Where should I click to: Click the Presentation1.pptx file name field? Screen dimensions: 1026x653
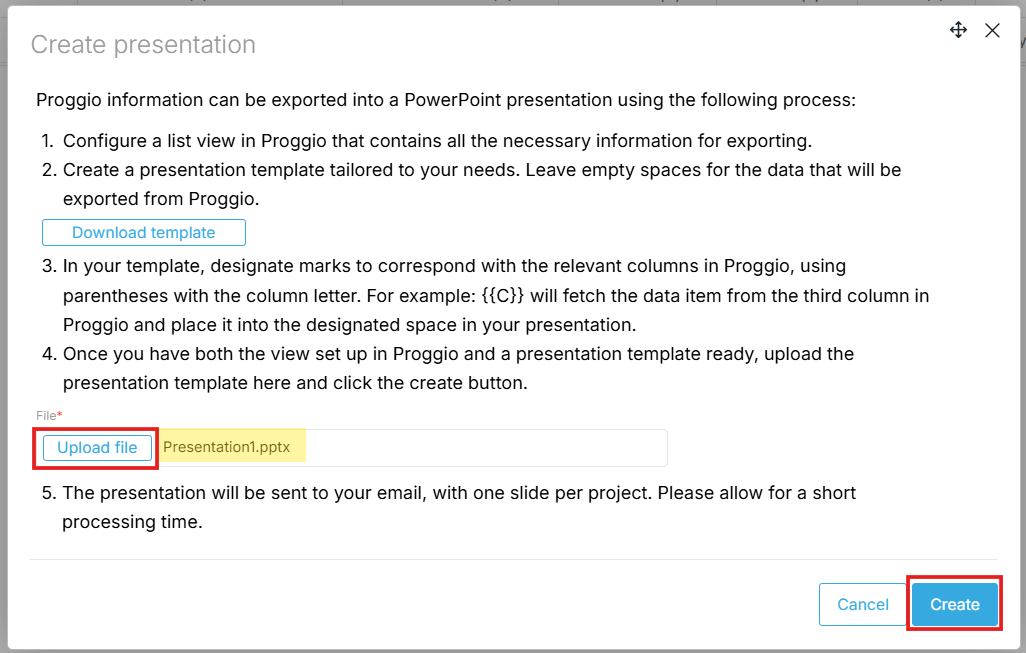[412, 448]
